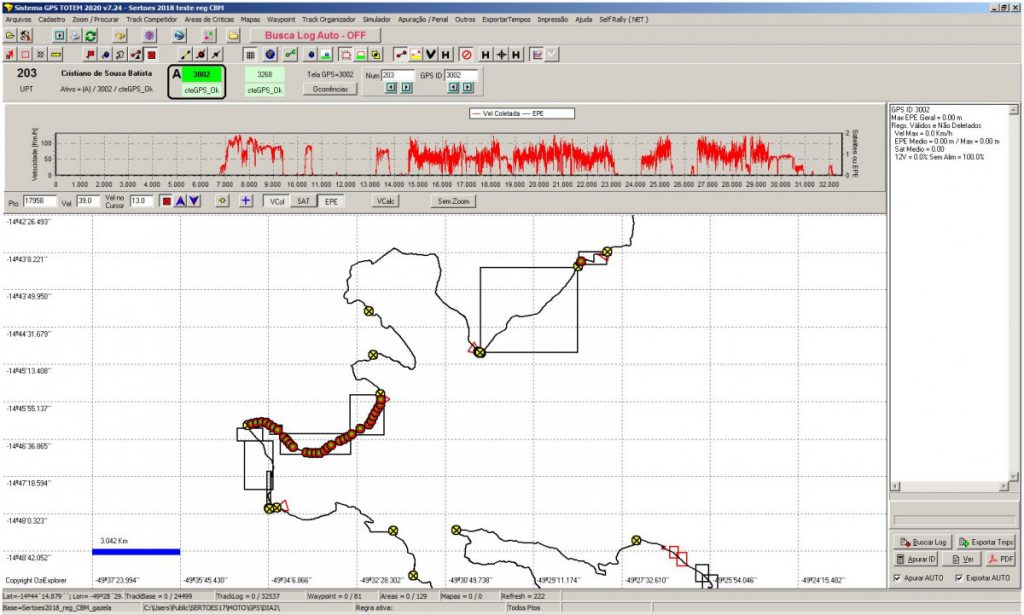
Task: Toggle the Apurar AUTO checkbox
Action: 896,578
